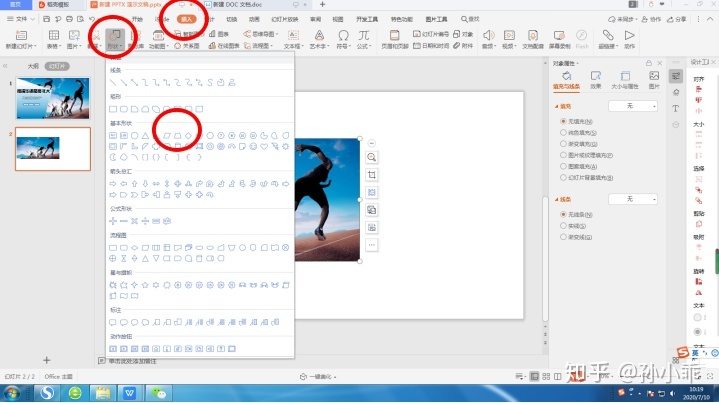Image resolution: width=719 pixels, height=403 pixels.
Task: Click the crop tool beside the picture
Action: pos(371,175)
